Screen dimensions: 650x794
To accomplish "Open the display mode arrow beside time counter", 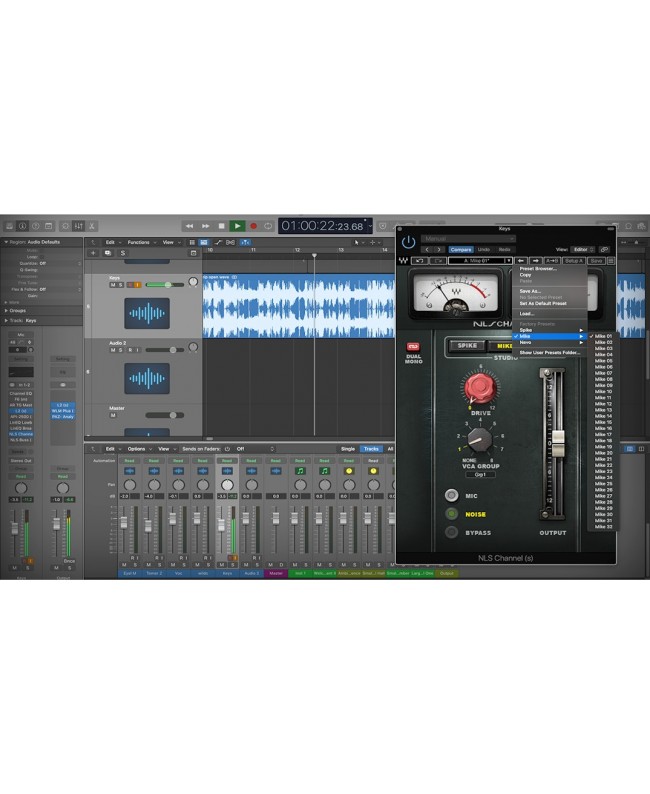I will tap(370, 226).
